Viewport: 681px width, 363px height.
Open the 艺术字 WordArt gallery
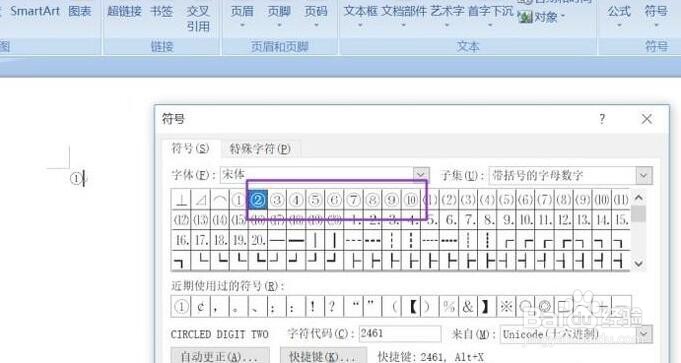(447, 16)
